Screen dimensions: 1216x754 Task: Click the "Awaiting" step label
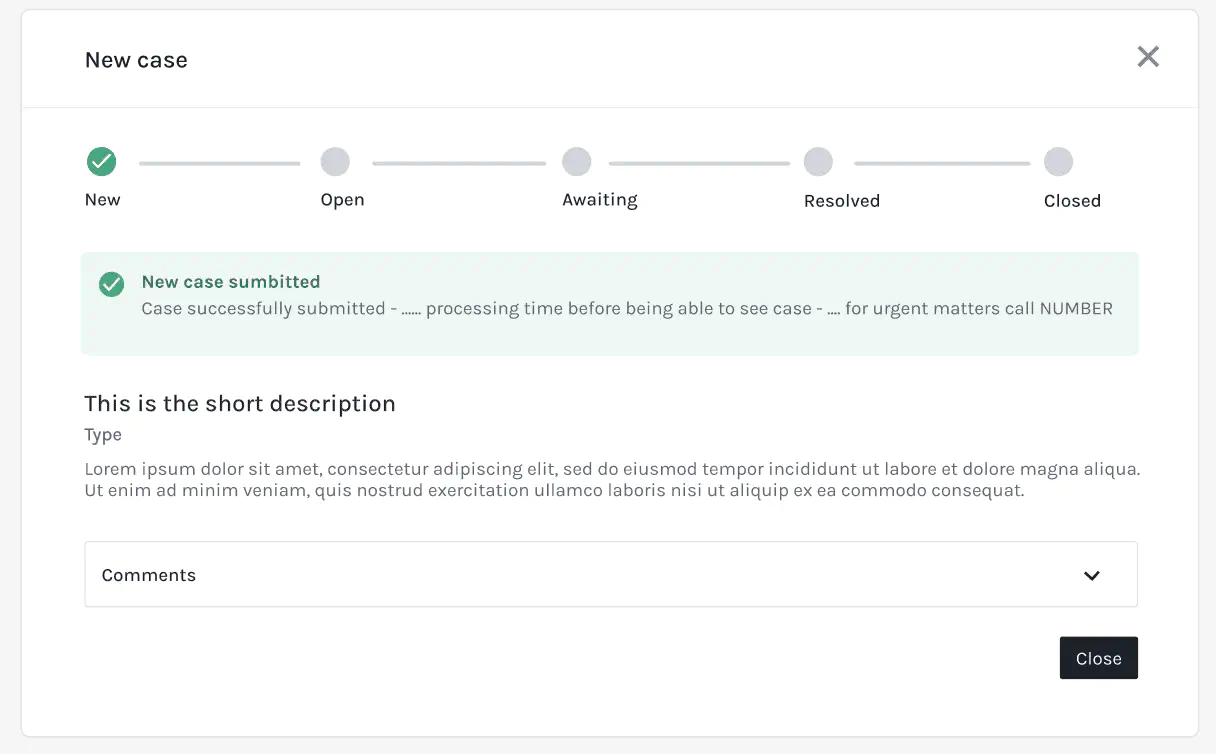(x=599, y=200)
